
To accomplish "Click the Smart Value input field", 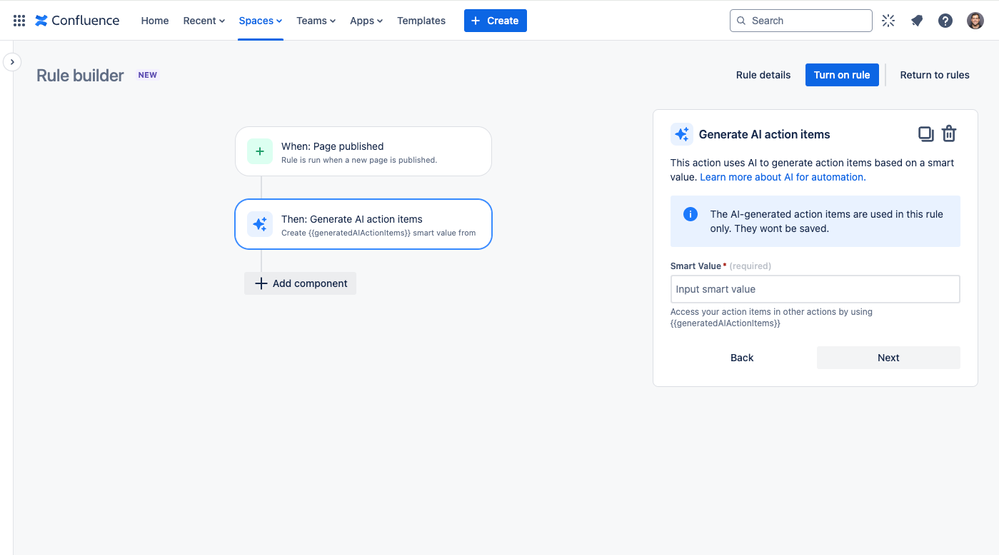I will pyautogui.click(x=814, y=289).
